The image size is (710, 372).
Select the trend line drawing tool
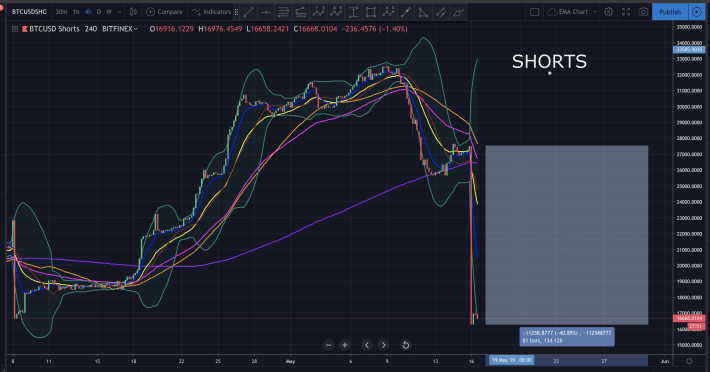[x=248, y=12]
